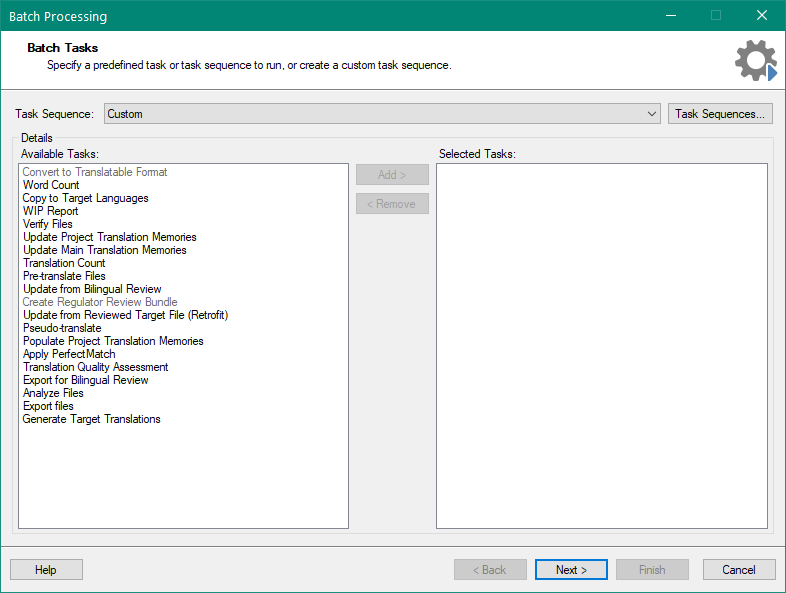786x593 pixels.
Task: Click the Task Sequences... button
Action: pos(720,114)
